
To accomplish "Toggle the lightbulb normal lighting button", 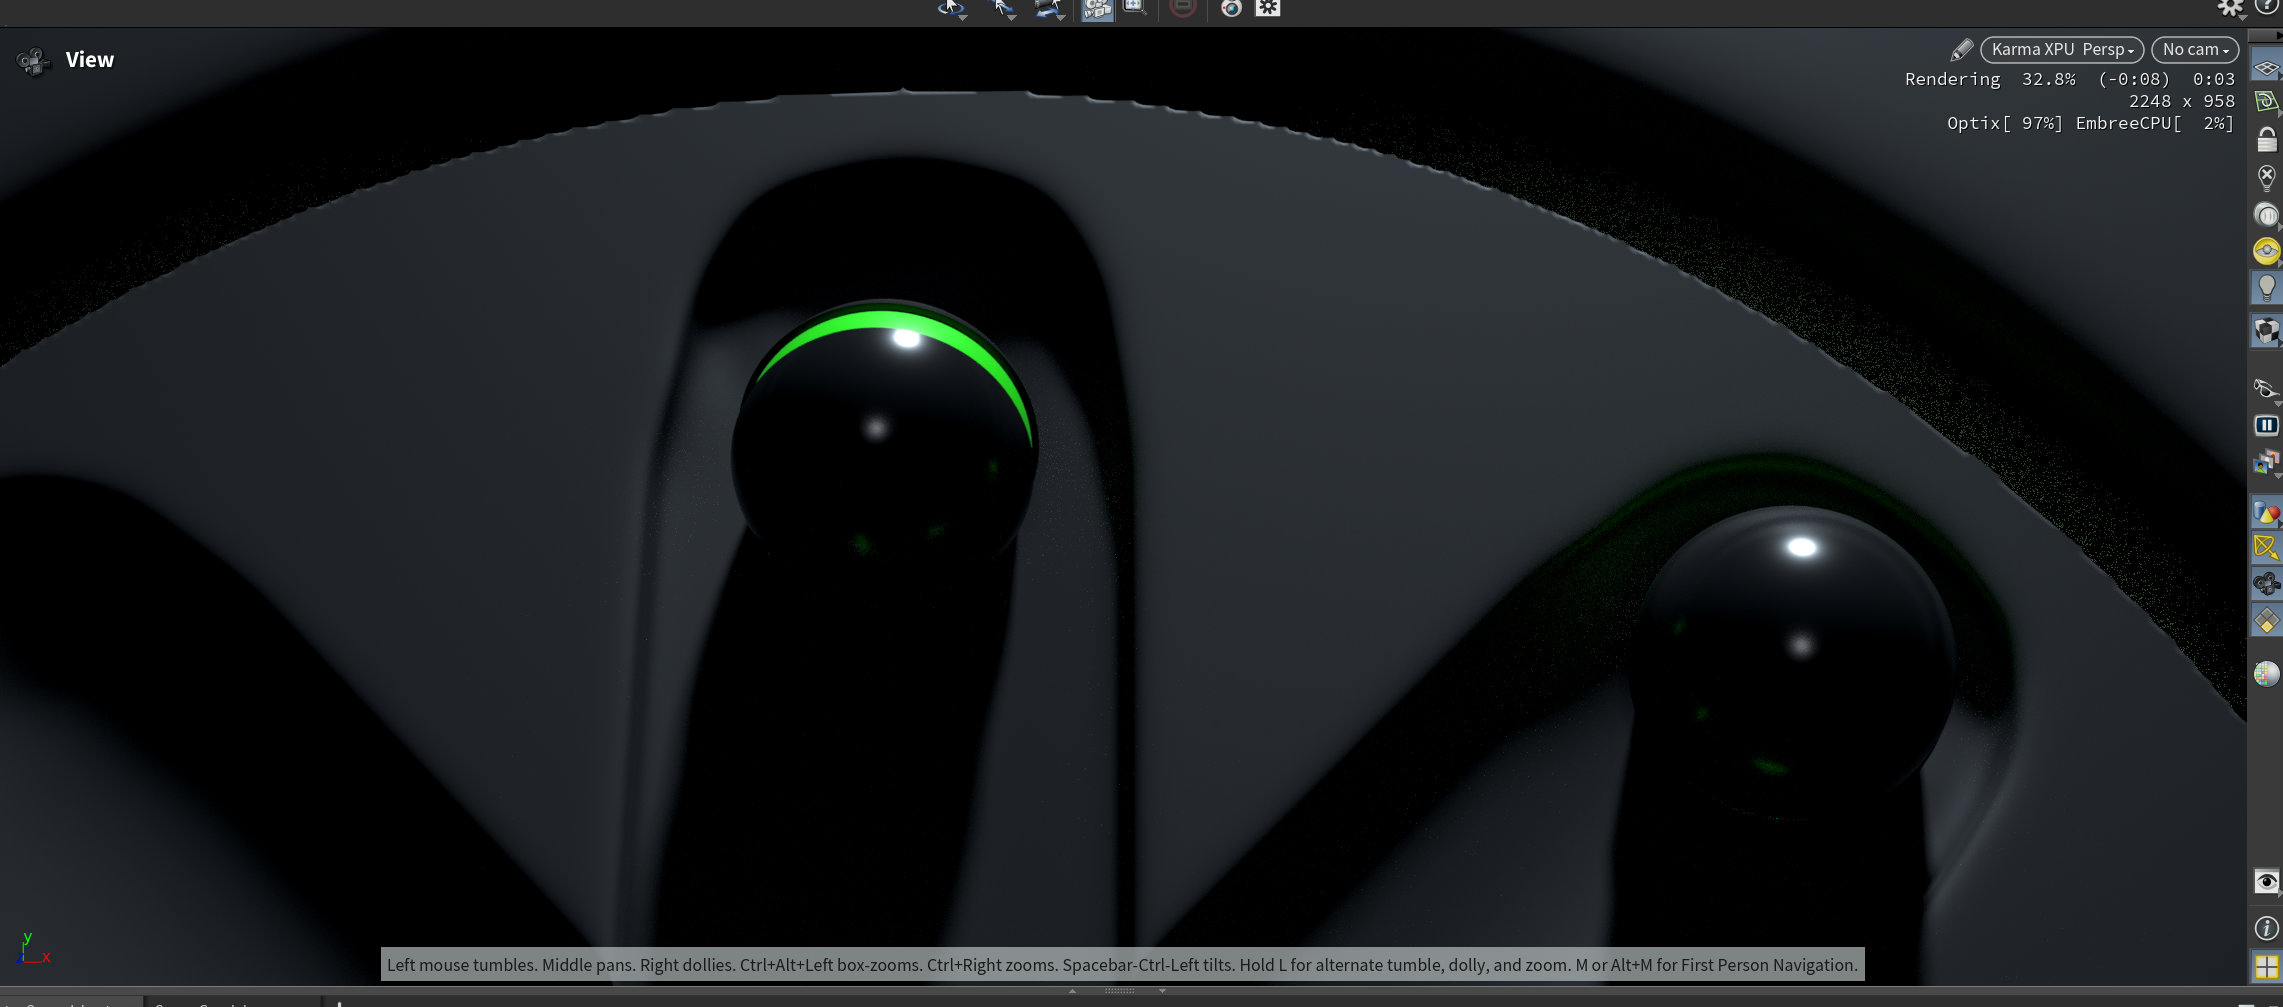I will [x=2266, y=288].
